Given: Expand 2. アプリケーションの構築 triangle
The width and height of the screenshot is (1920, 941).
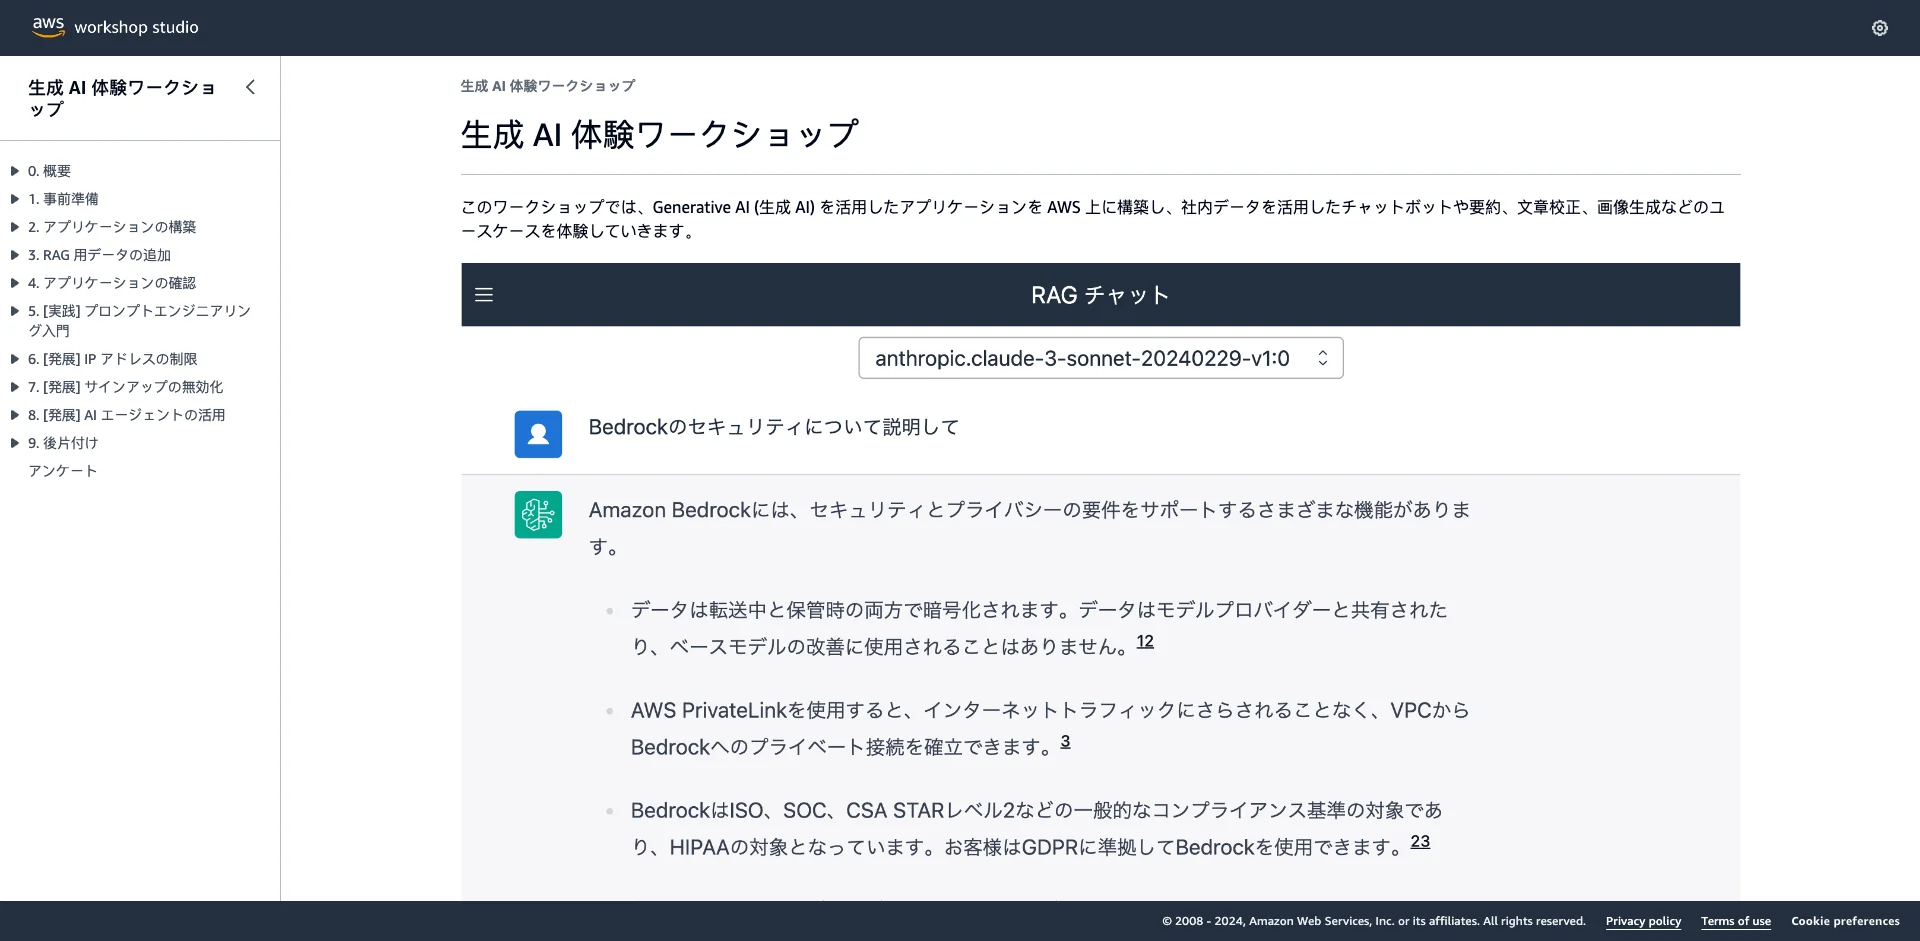Looking at the screenshot, I should (15, 227).
